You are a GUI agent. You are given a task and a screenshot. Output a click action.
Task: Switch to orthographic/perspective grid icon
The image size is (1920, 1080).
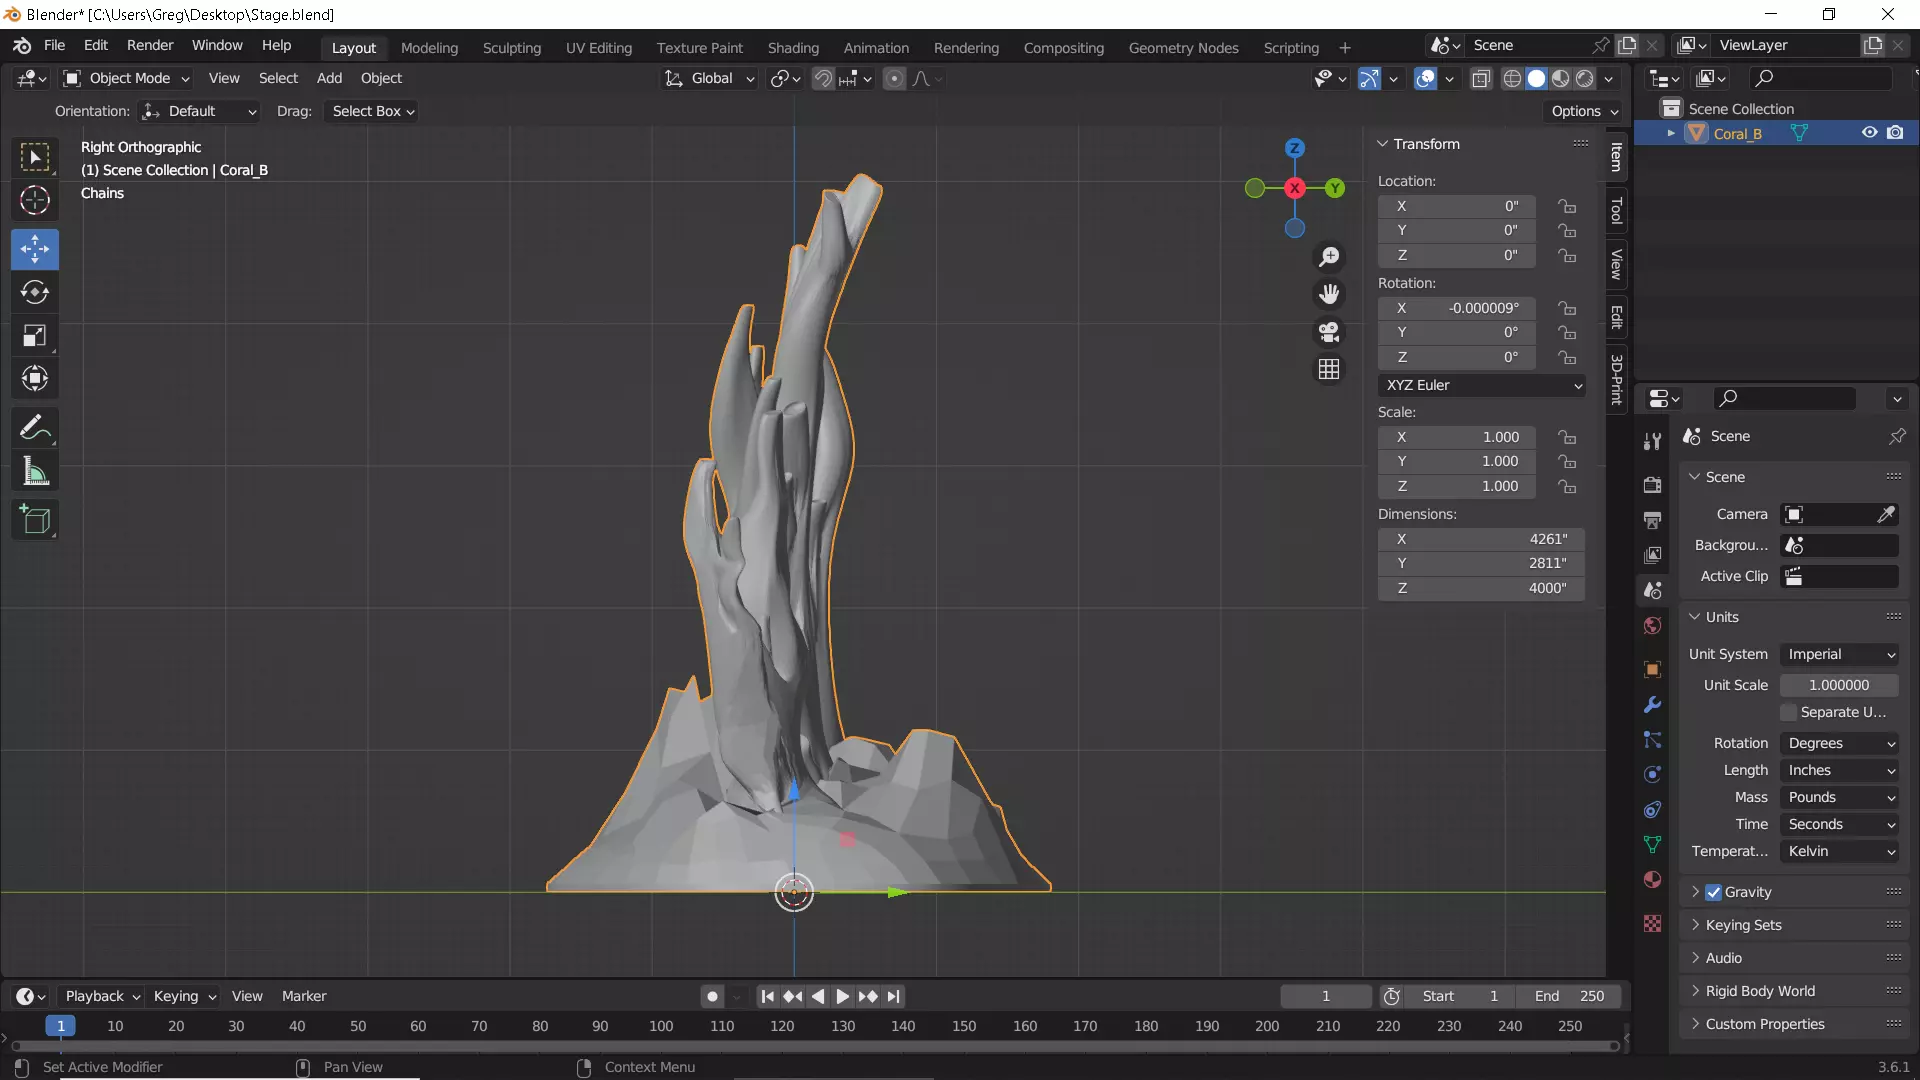click(x=1329, y=370)
